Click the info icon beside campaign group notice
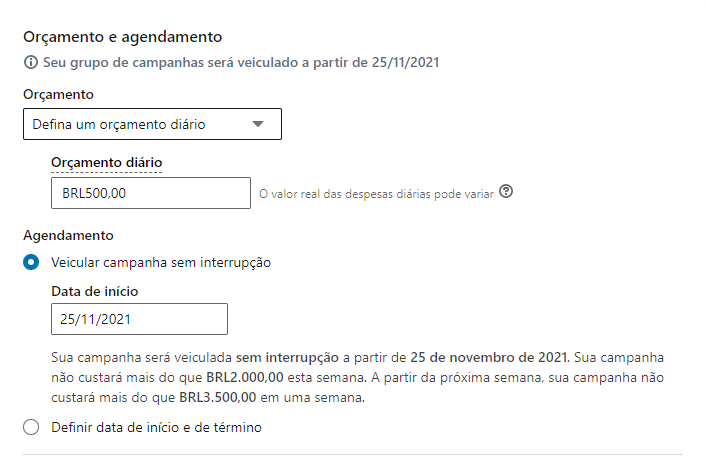This screenshot has height=476, width=706. click(x=31, y=63)
